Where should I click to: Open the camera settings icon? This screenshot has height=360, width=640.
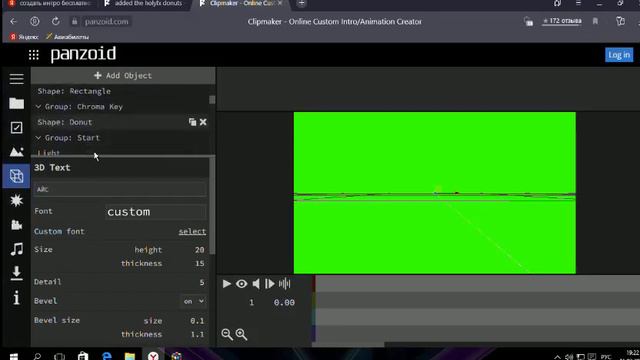pyautogui.click(x=16, y=225)
